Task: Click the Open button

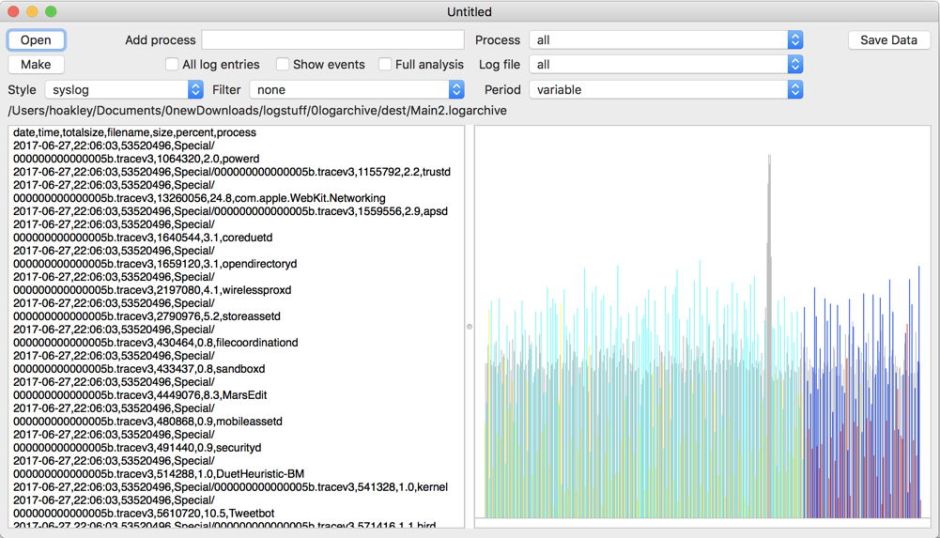Action: [x=36, y=40]
